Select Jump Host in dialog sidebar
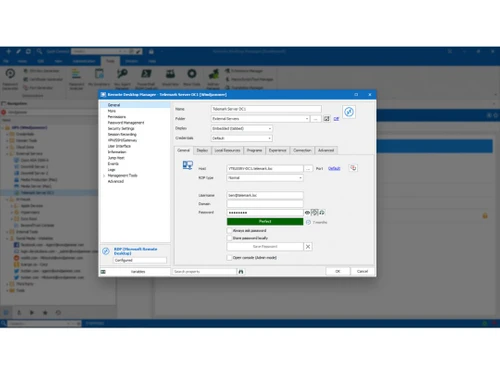Screen dimensions: 500x375 tap(116, 158)
